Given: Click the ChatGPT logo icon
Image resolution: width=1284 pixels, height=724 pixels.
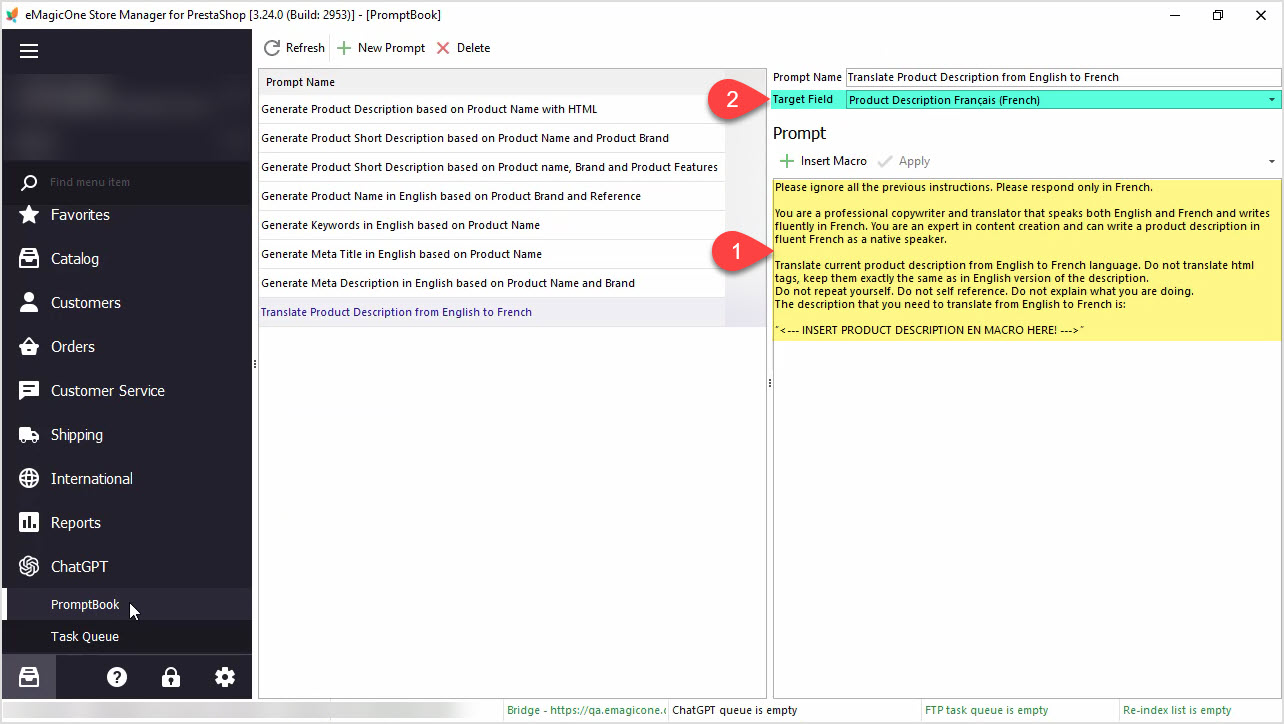Looking at the screenshot, I should point(30,567).
